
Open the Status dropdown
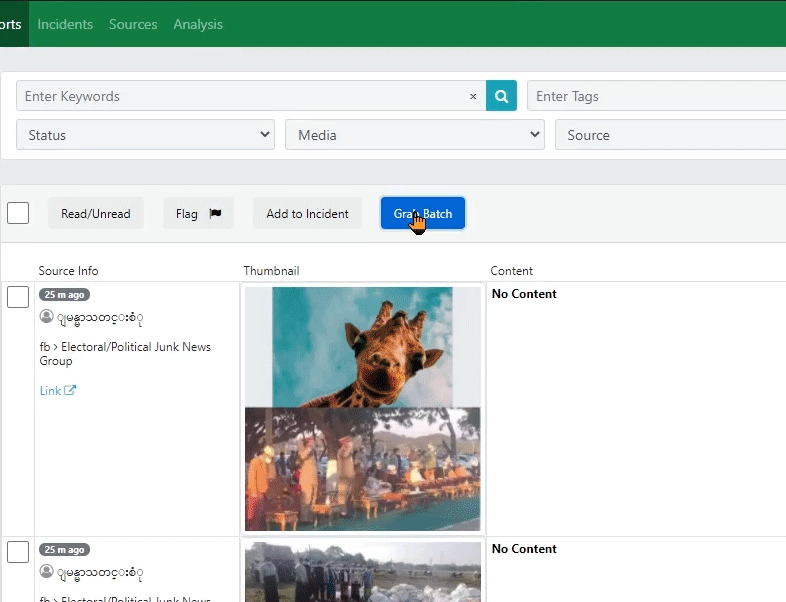point(145,134)
